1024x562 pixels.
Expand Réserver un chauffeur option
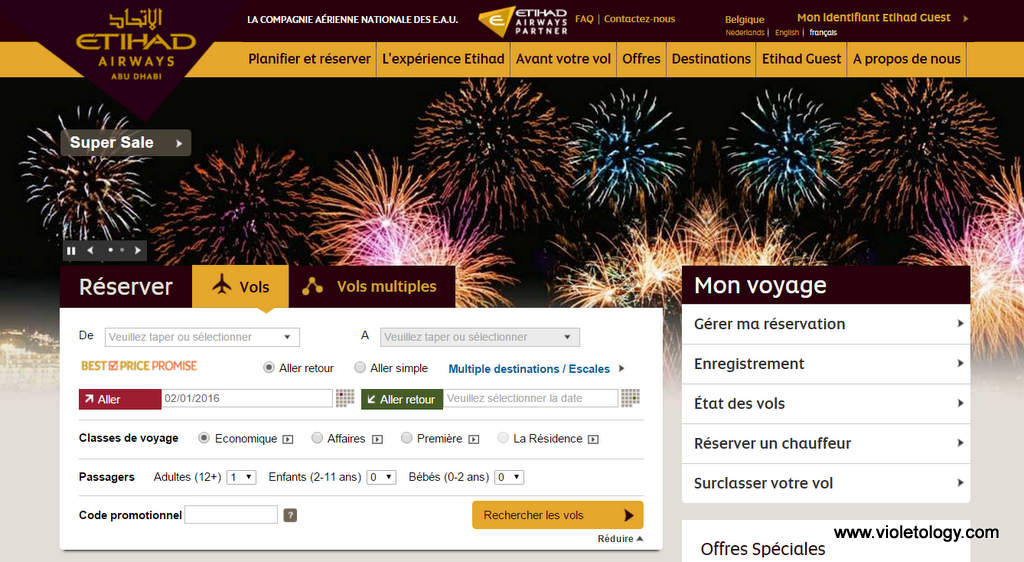[826, 443]
